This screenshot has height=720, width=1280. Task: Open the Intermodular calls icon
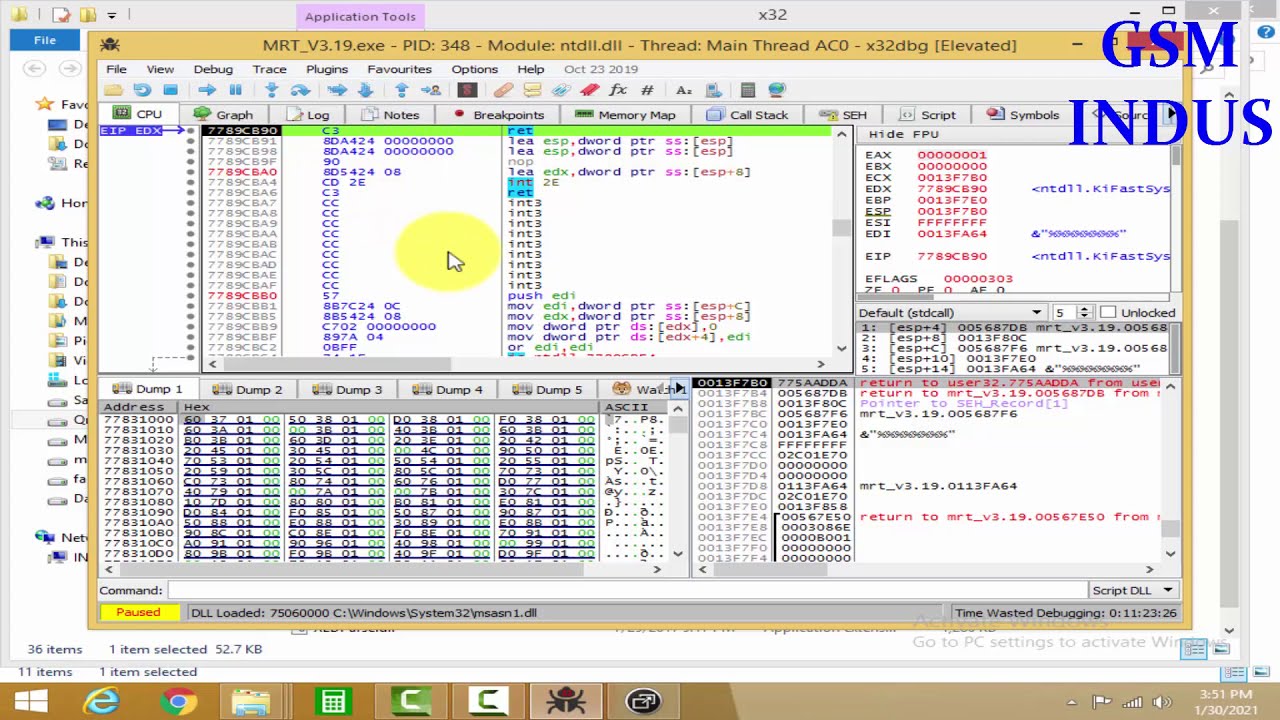(x=713, y=90)
